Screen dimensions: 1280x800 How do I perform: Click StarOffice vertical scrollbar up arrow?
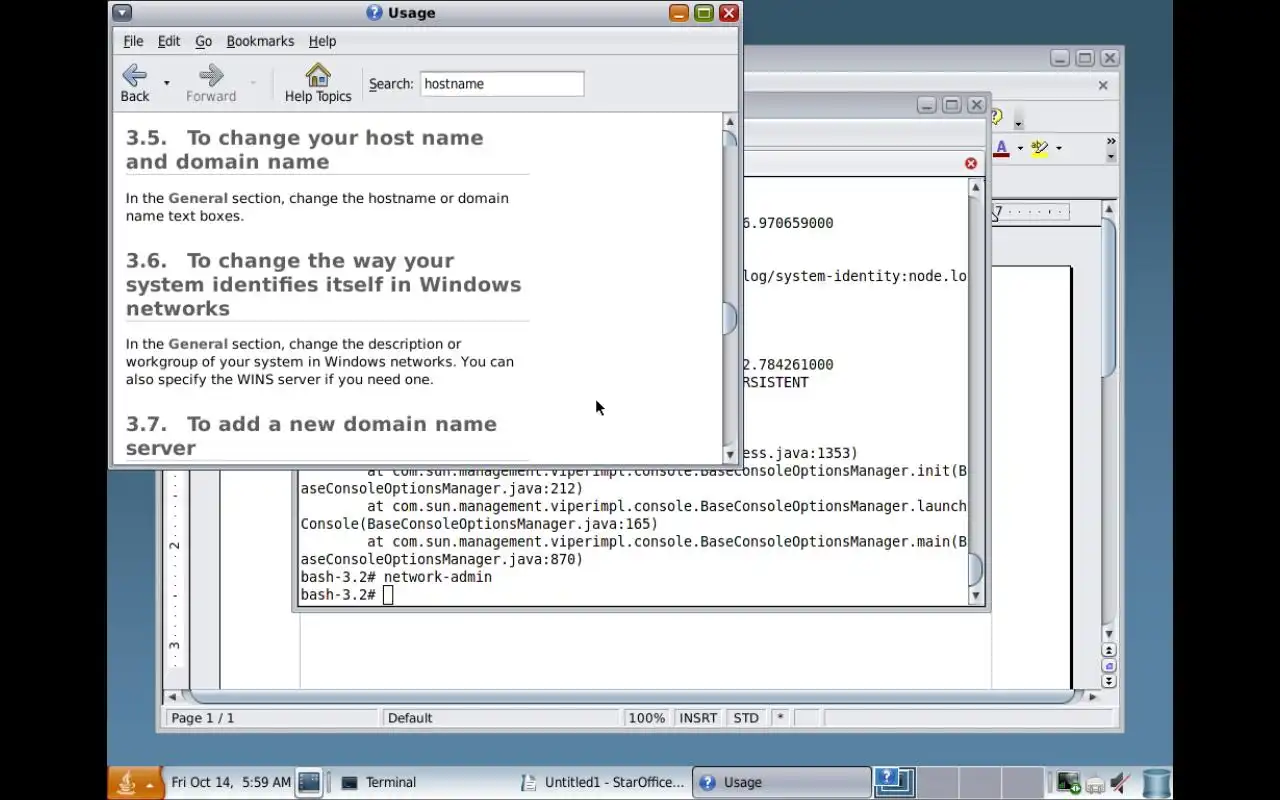1109,209
